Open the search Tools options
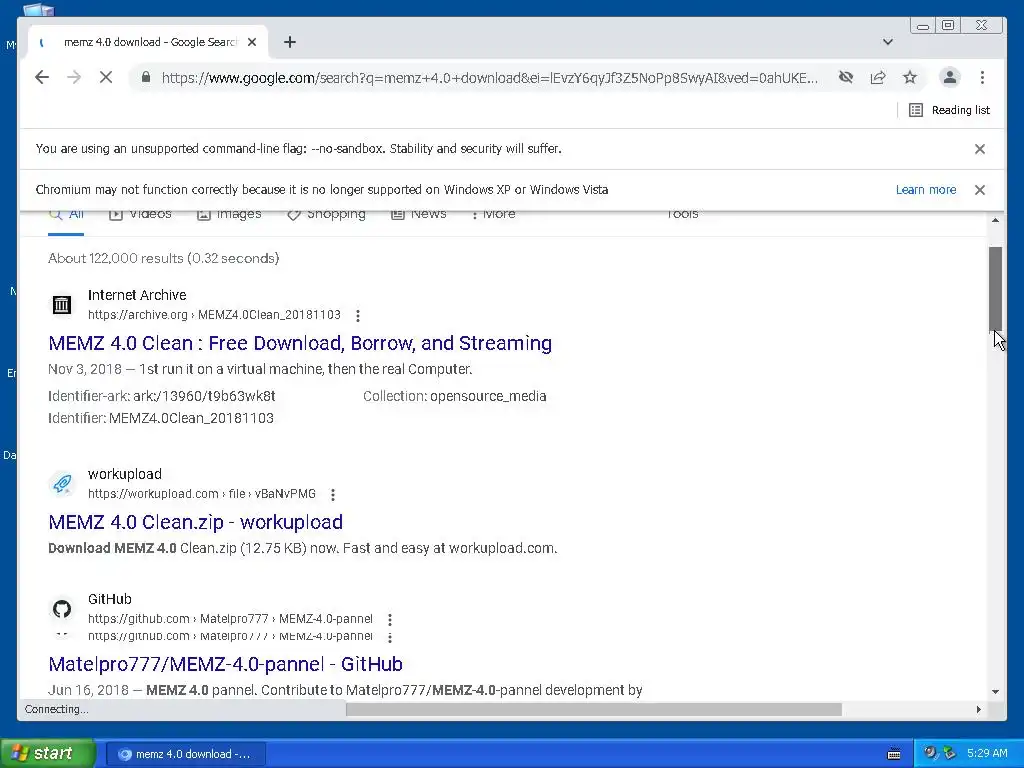The image size is (1024, 768). 682,214
